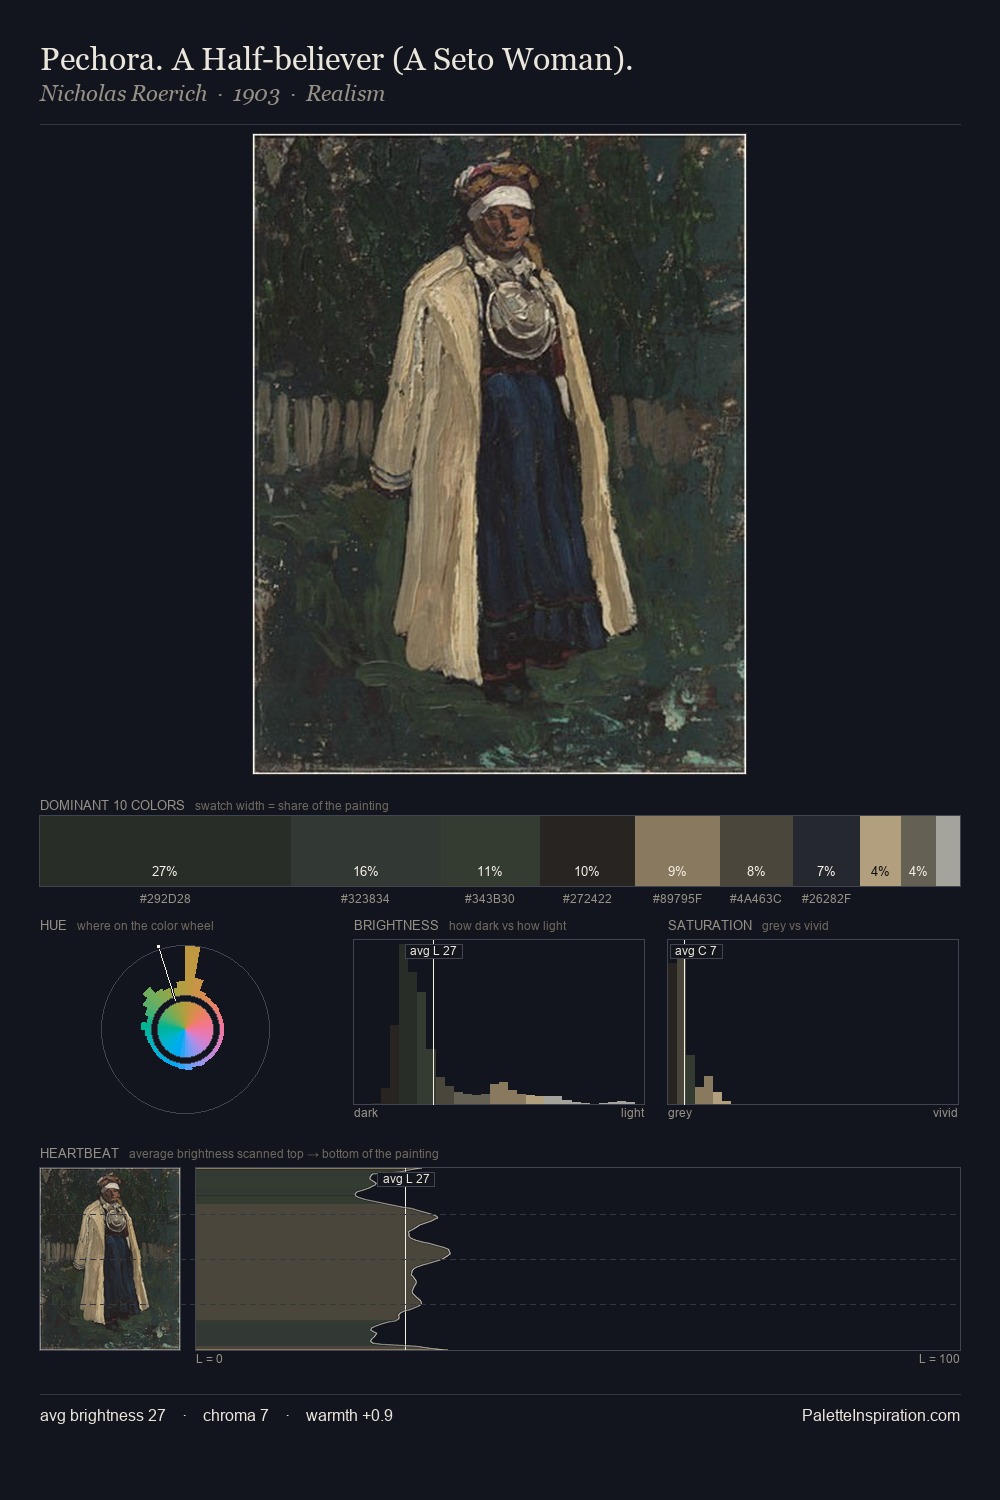Click 'how dark vs how light' caption
1000x1500 pixels.
click(x=508, y=926)
